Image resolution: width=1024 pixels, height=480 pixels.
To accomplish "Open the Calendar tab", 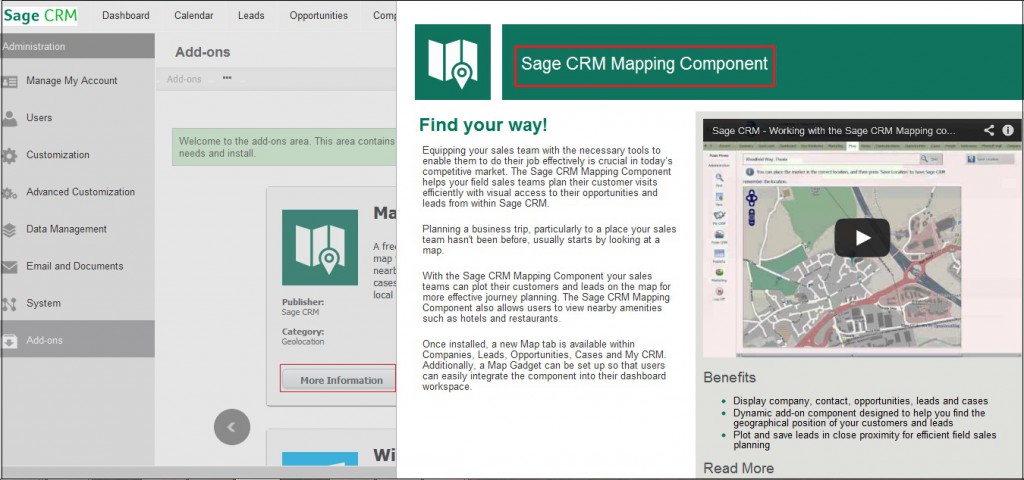I will coord(194,16).
